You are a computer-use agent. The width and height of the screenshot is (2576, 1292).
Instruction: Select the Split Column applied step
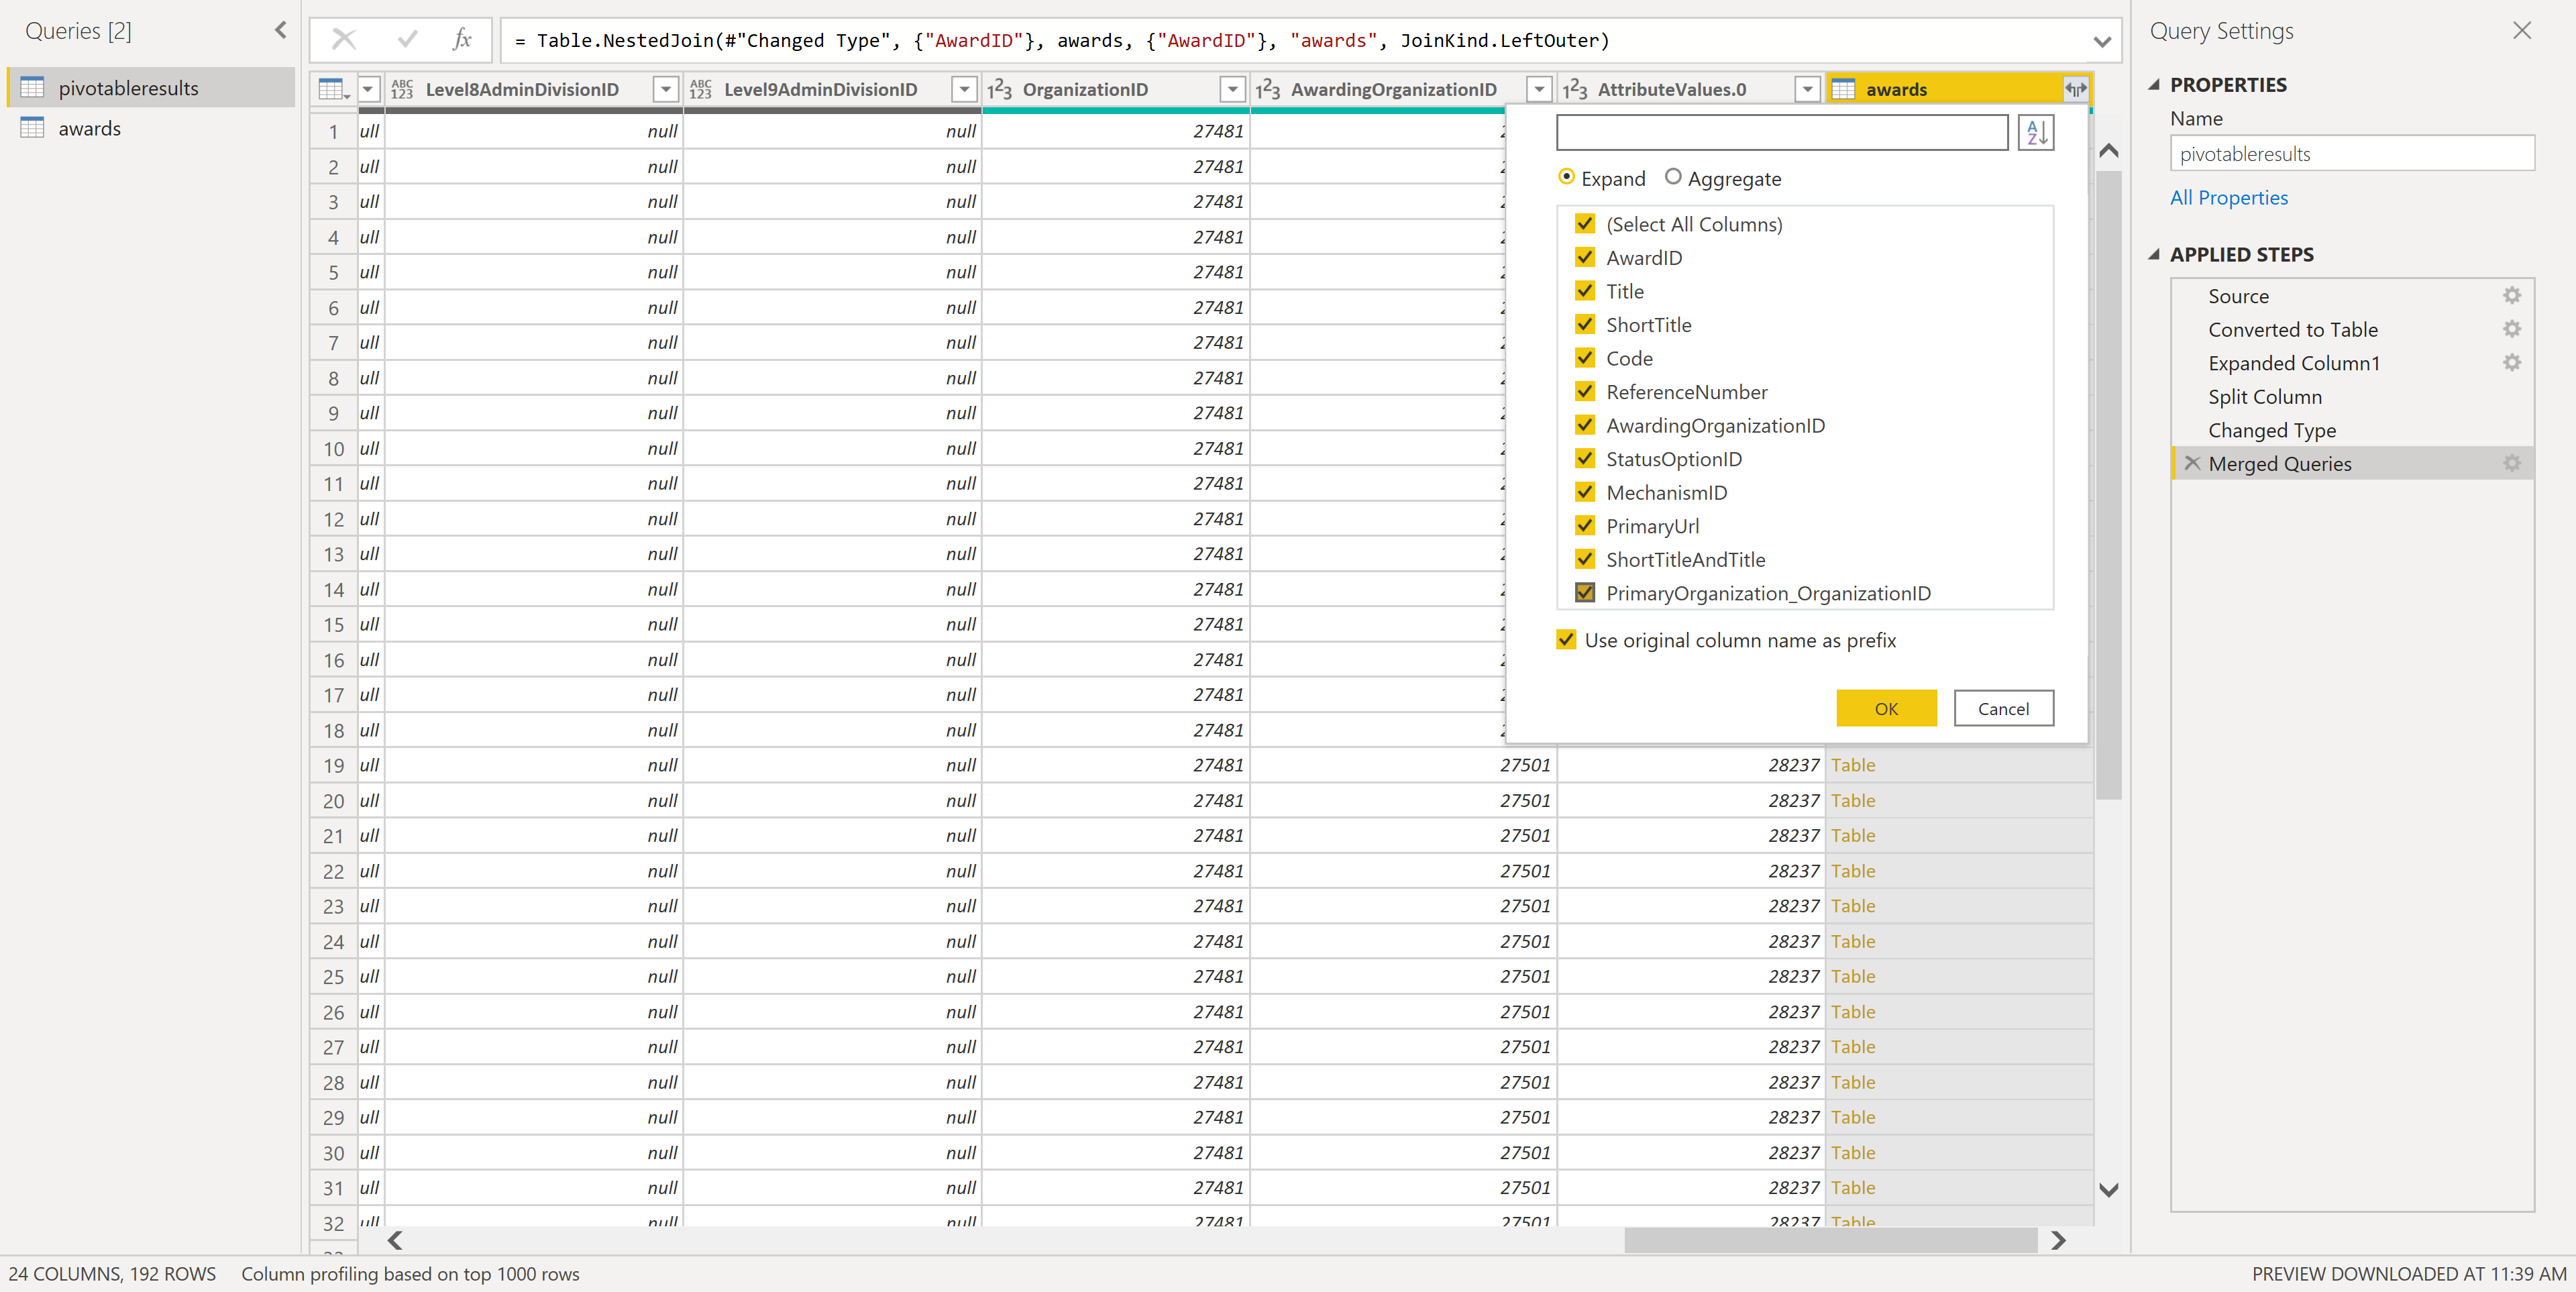tap(2265, 397)
